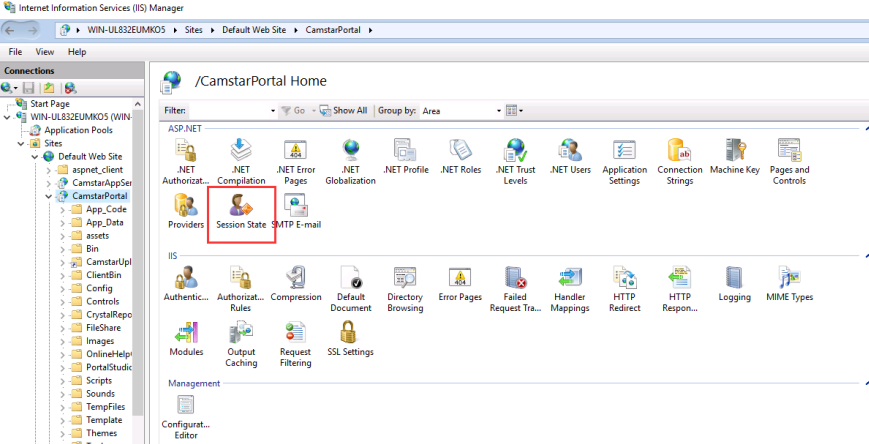Screen dimensions: 869x444
Task: Open Logging feature
Action: click(x=735, y=283)
